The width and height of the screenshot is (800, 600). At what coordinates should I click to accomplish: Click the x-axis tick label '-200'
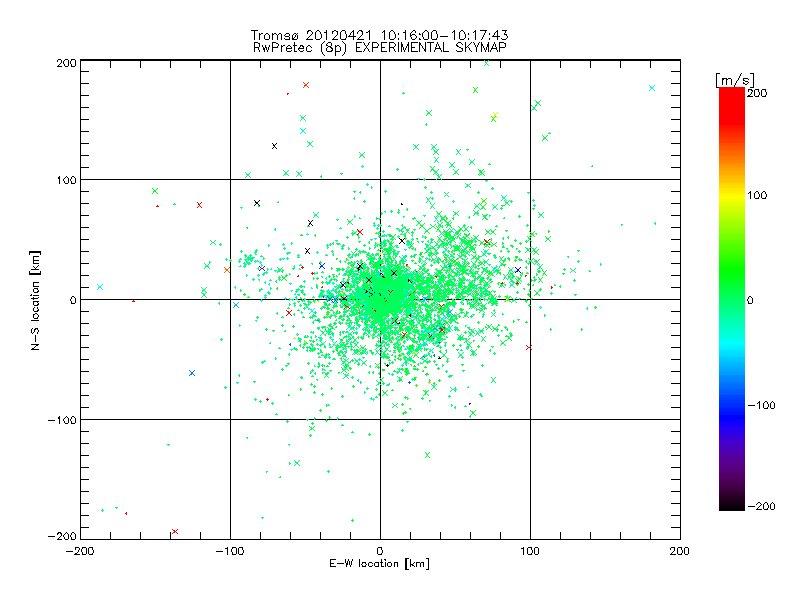80,552
